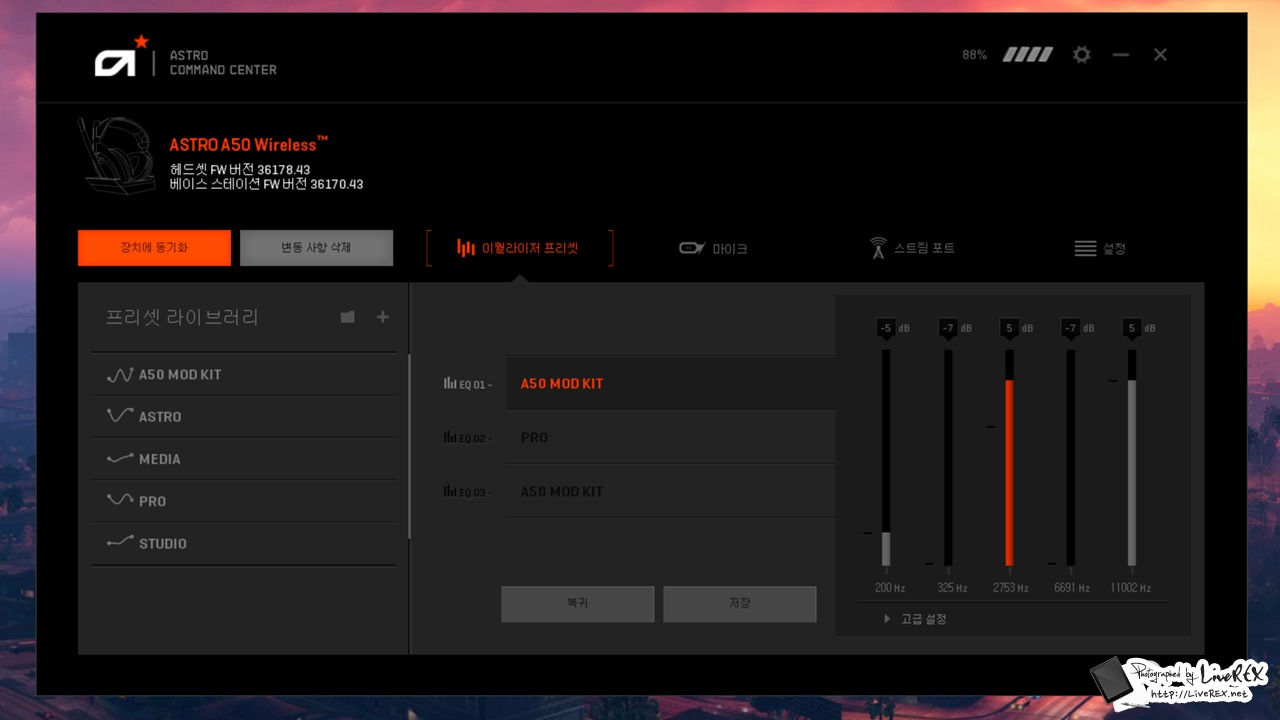Click the 11002 Hz frequency label
This screenshot has width=1280, height=720.
pos(1130,588)
